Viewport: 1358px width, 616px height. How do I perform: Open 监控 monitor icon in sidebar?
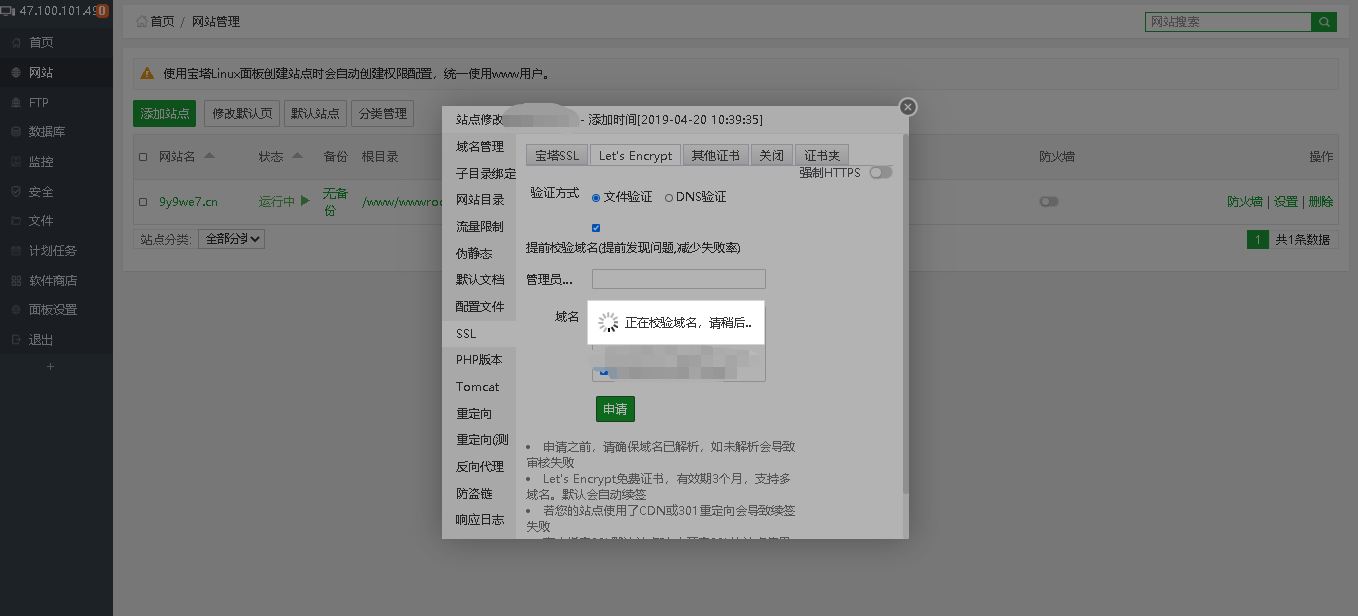[x=16, y=162]
